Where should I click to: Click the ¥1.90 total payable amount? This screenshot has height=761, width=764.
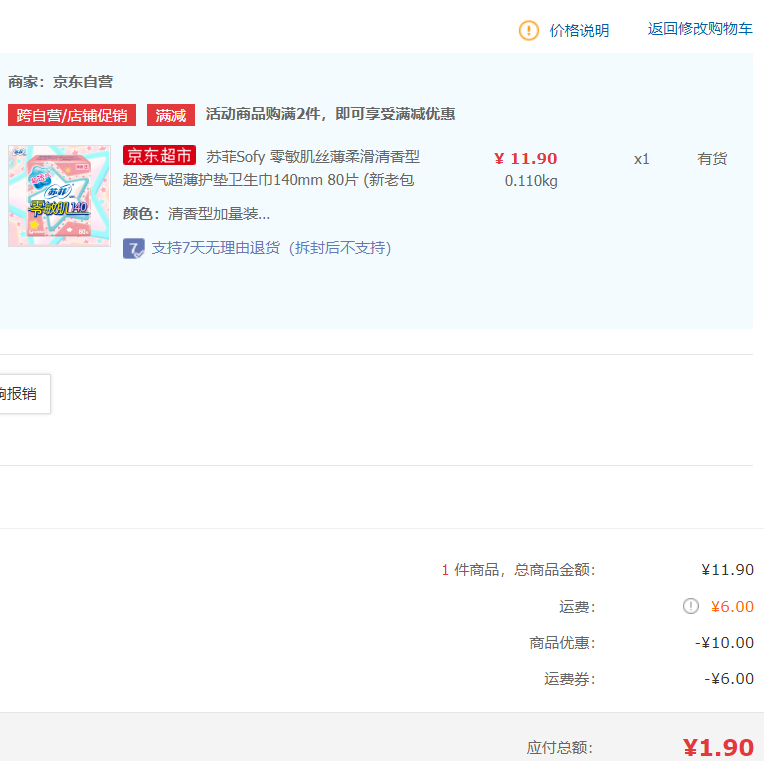tap(718, 747)
